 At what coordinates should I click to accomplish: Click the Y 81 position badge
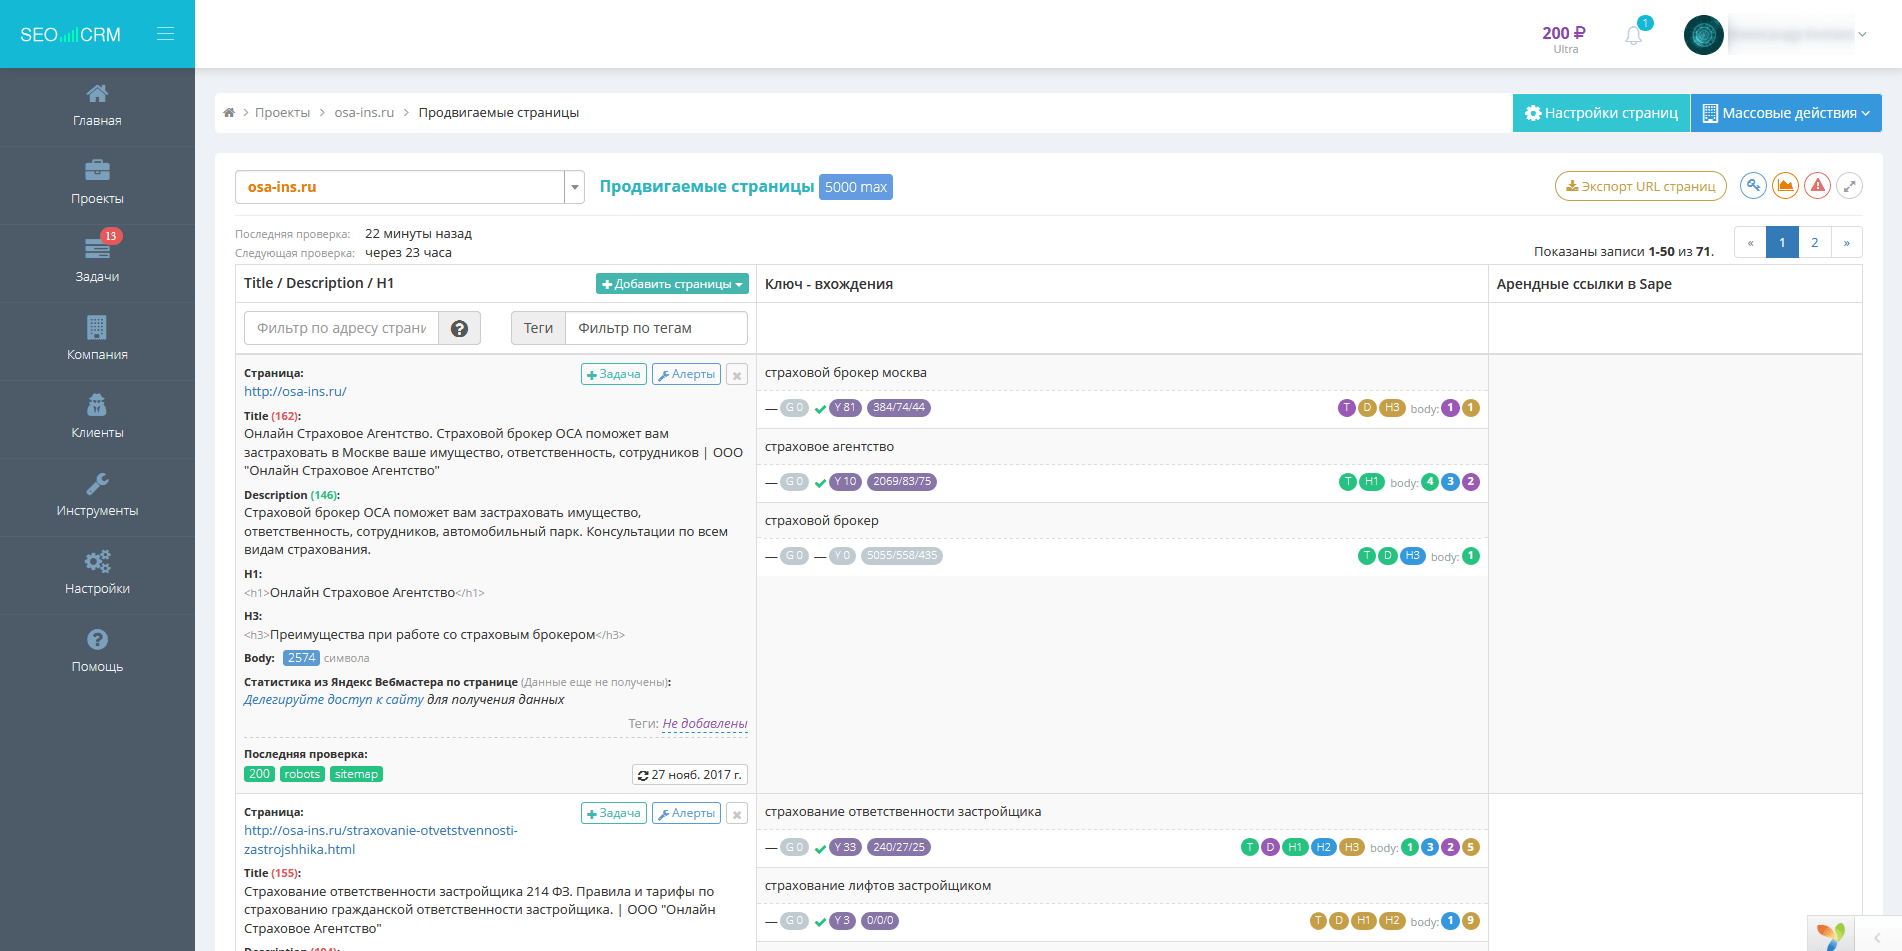[x=846, y=408]
